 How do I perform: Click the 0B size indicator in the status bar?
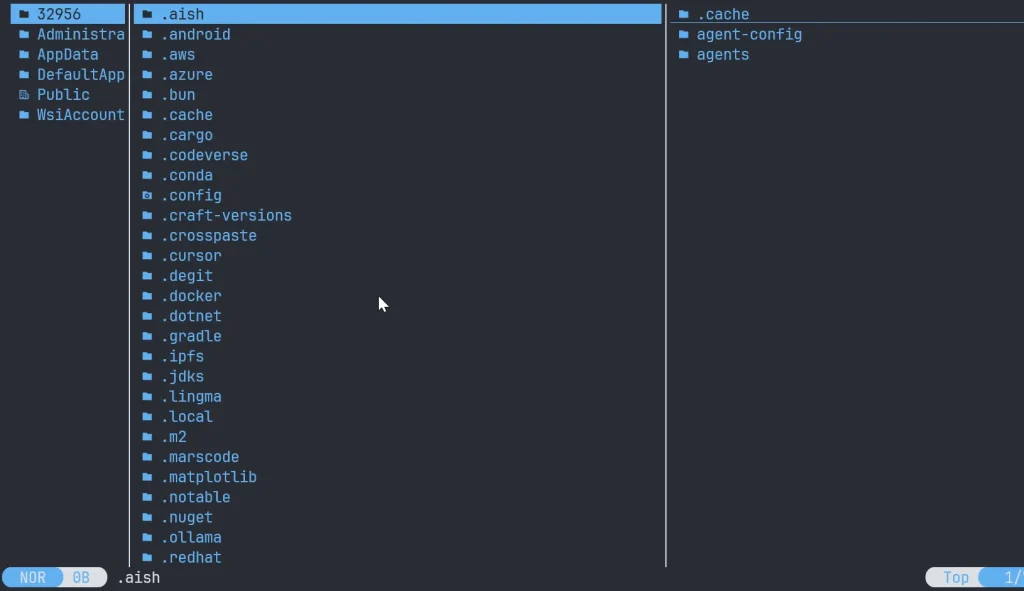81,578
